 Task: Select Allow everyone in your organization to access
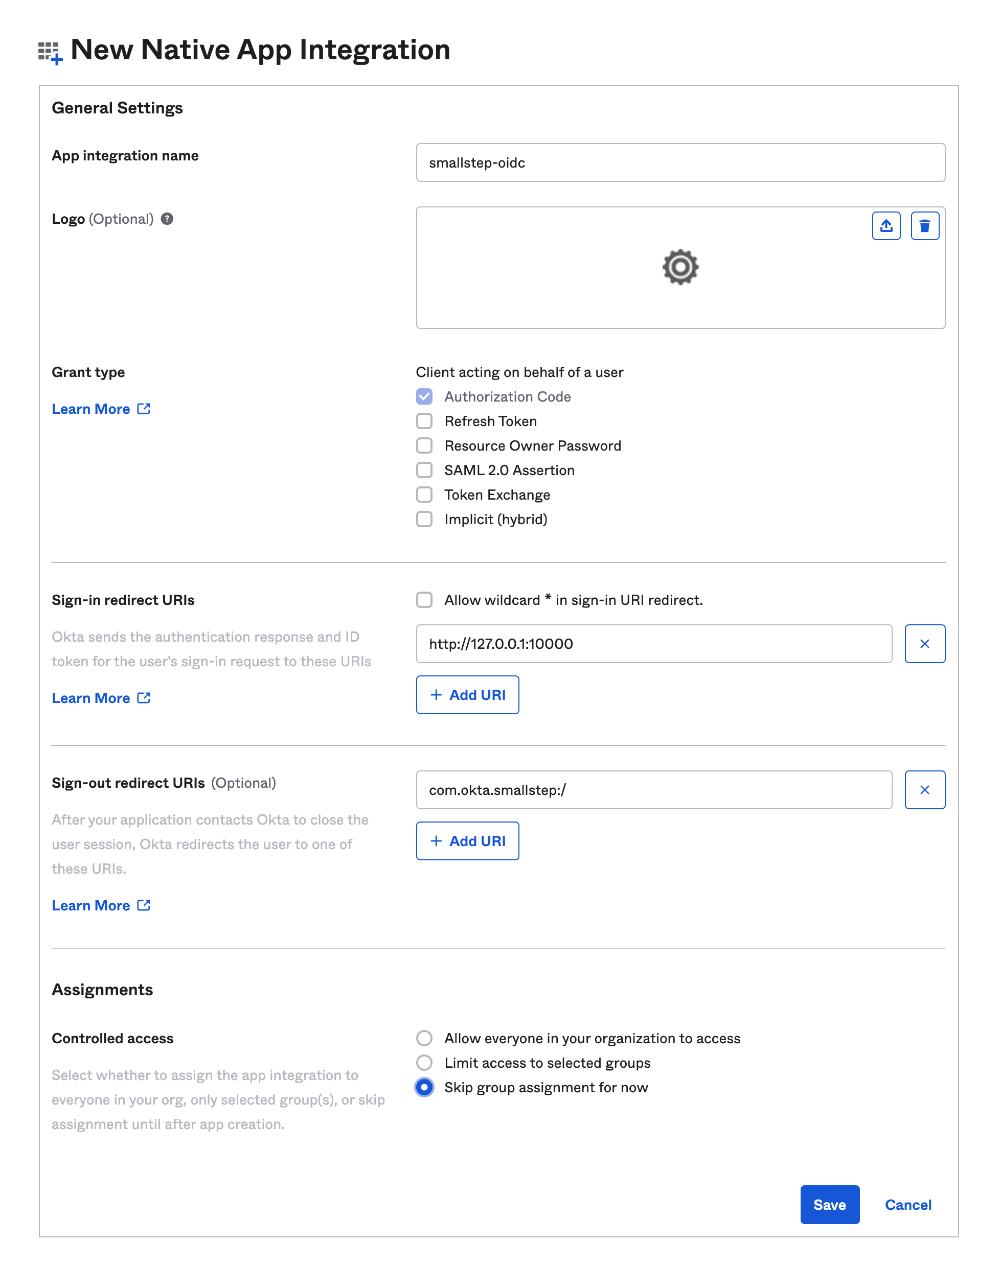[x=425, y=1038]
